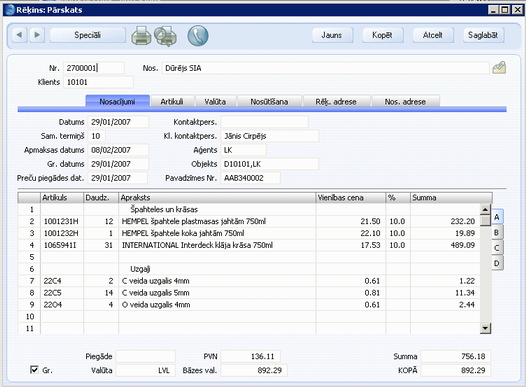526x387 pixels.
Task: Click the KOPĀ field with 892.29
Action: click(x=456, y=370)
